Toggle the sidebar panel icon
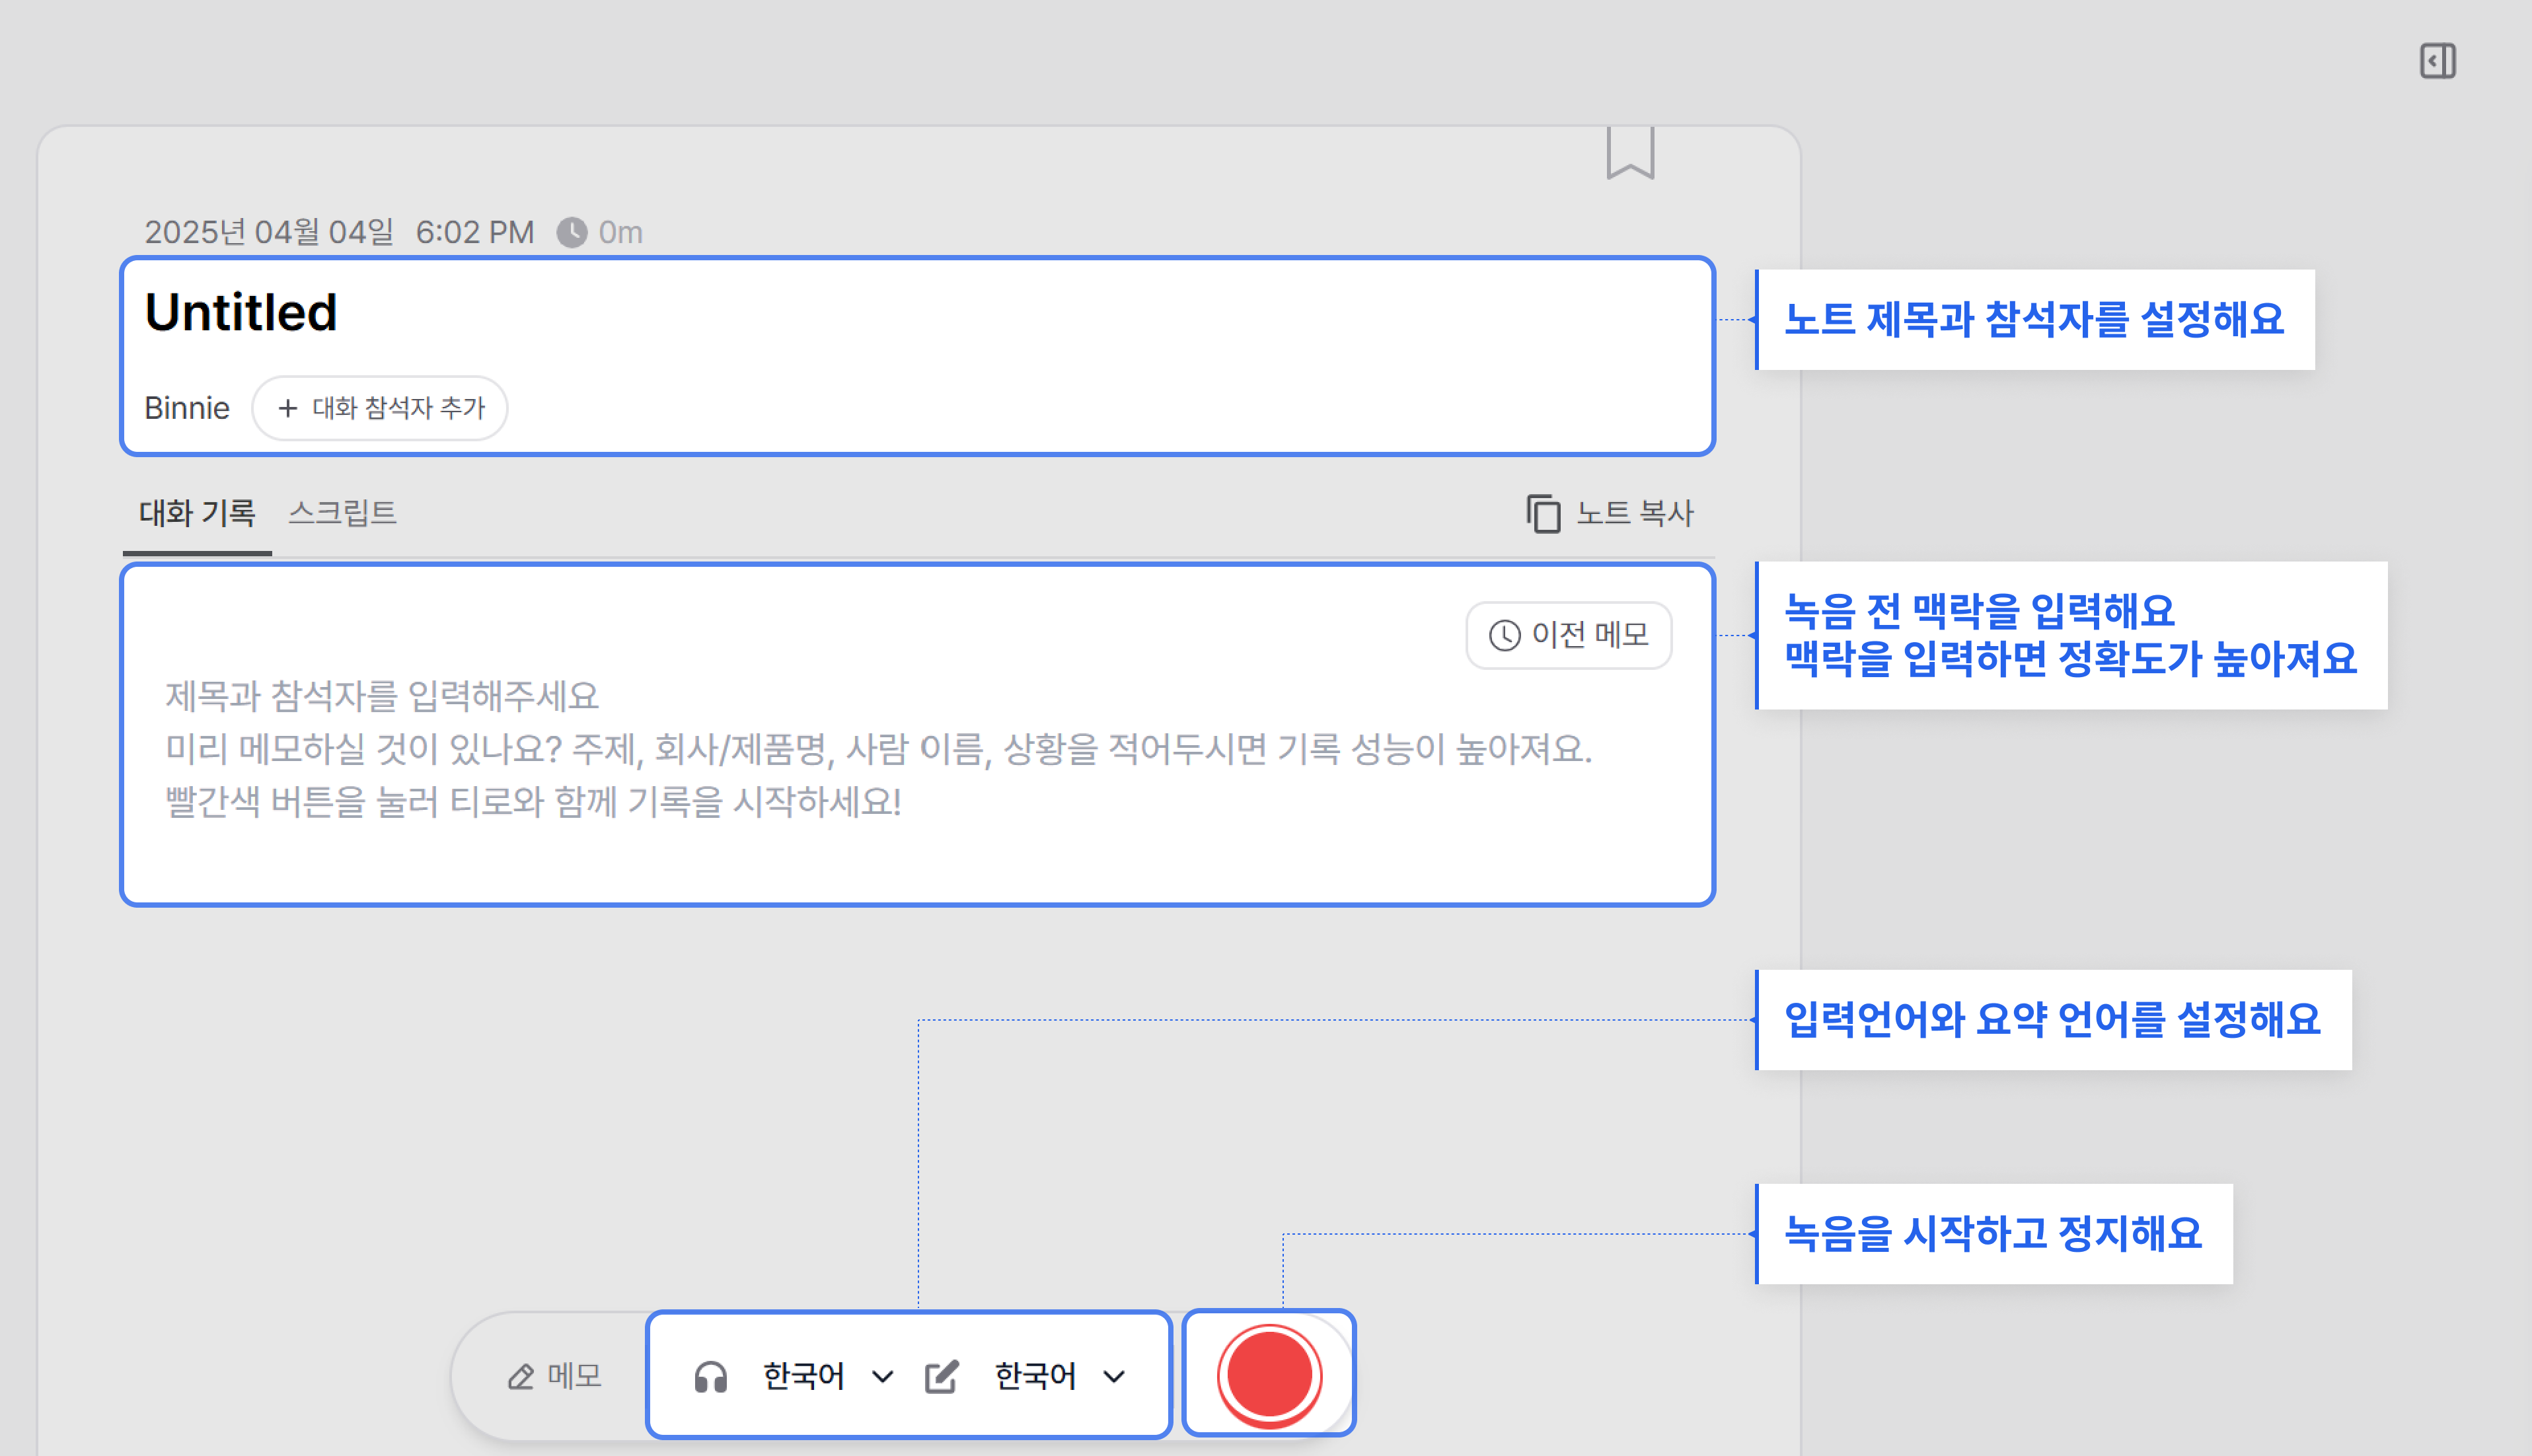This screenshot has width=2532, height=1456. [2437, 61]
